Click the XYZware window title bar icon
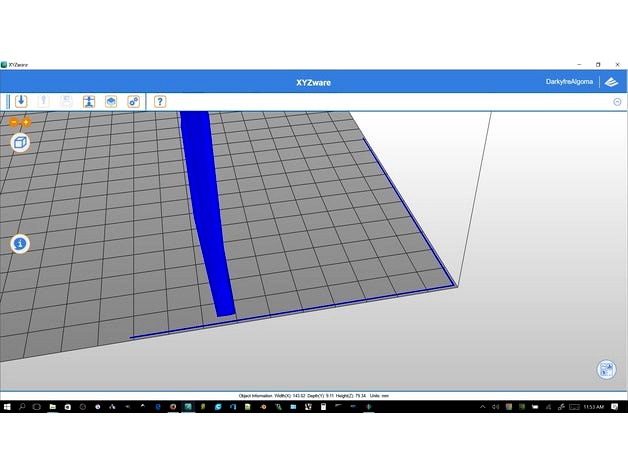This screenshot has height=472, width=628. (4, 65)
